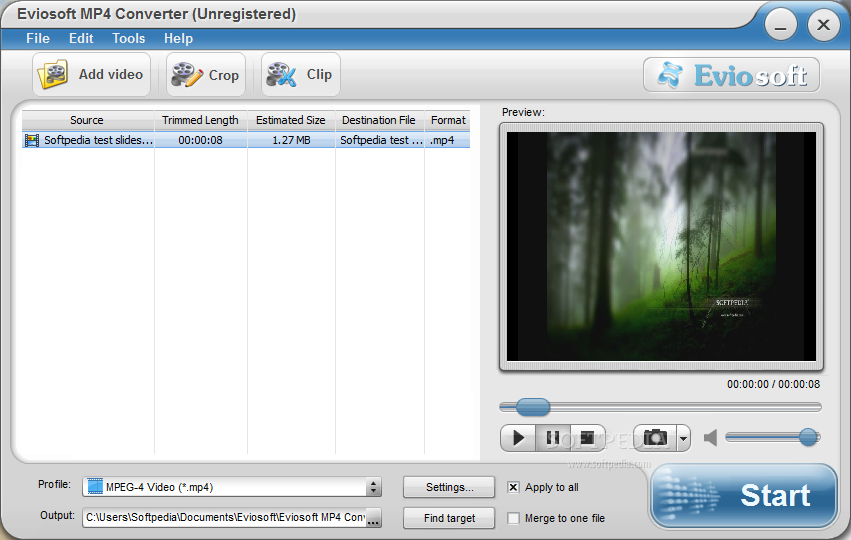The image size is (851, 540).
Task: Mute audio with the speaker icon
Action: 710,438
